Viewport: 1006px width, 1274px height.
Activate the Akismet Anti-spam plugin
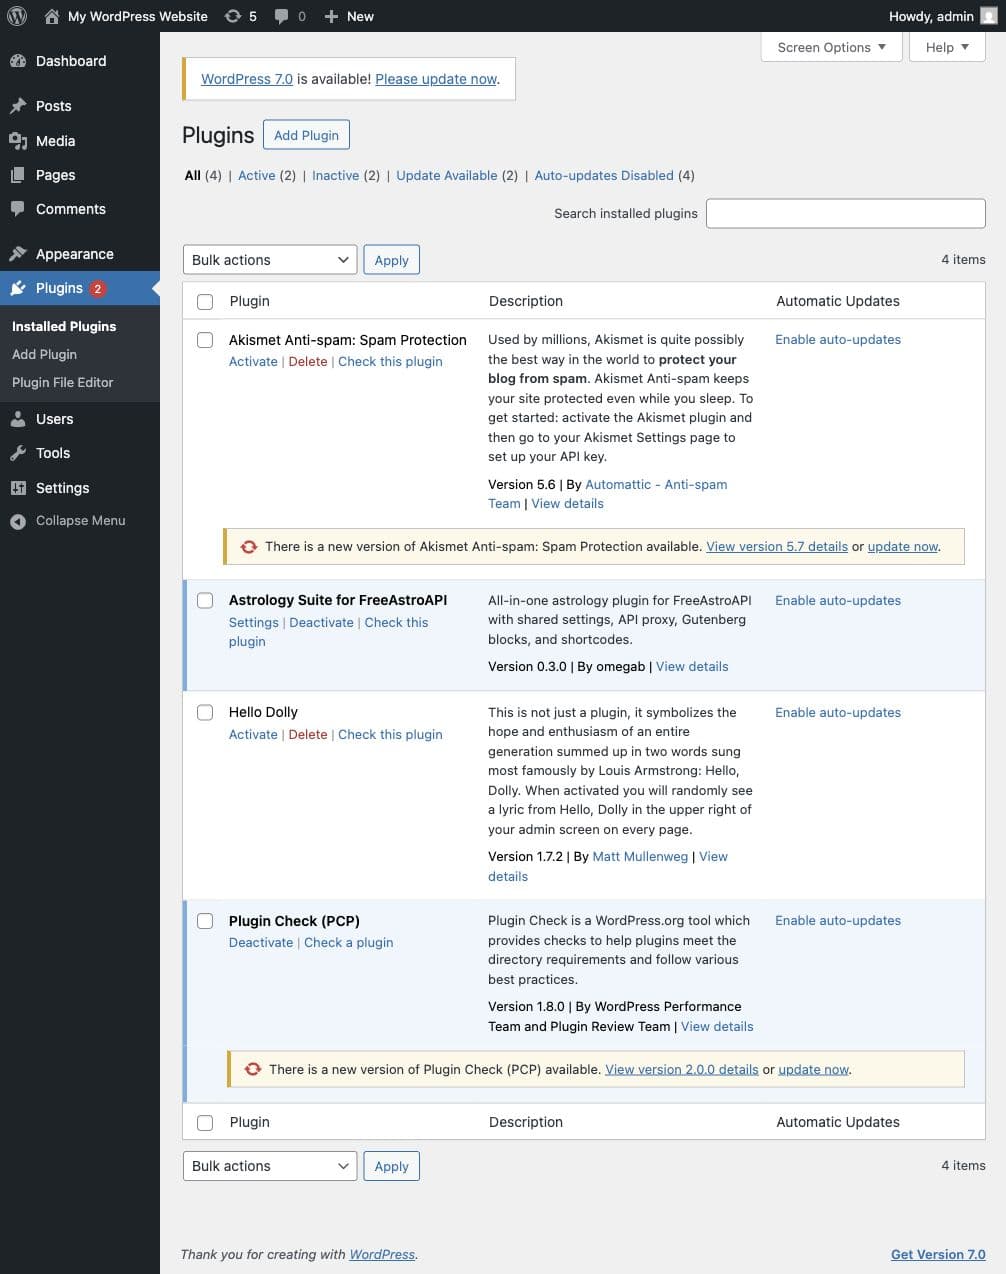coord(253,361)
